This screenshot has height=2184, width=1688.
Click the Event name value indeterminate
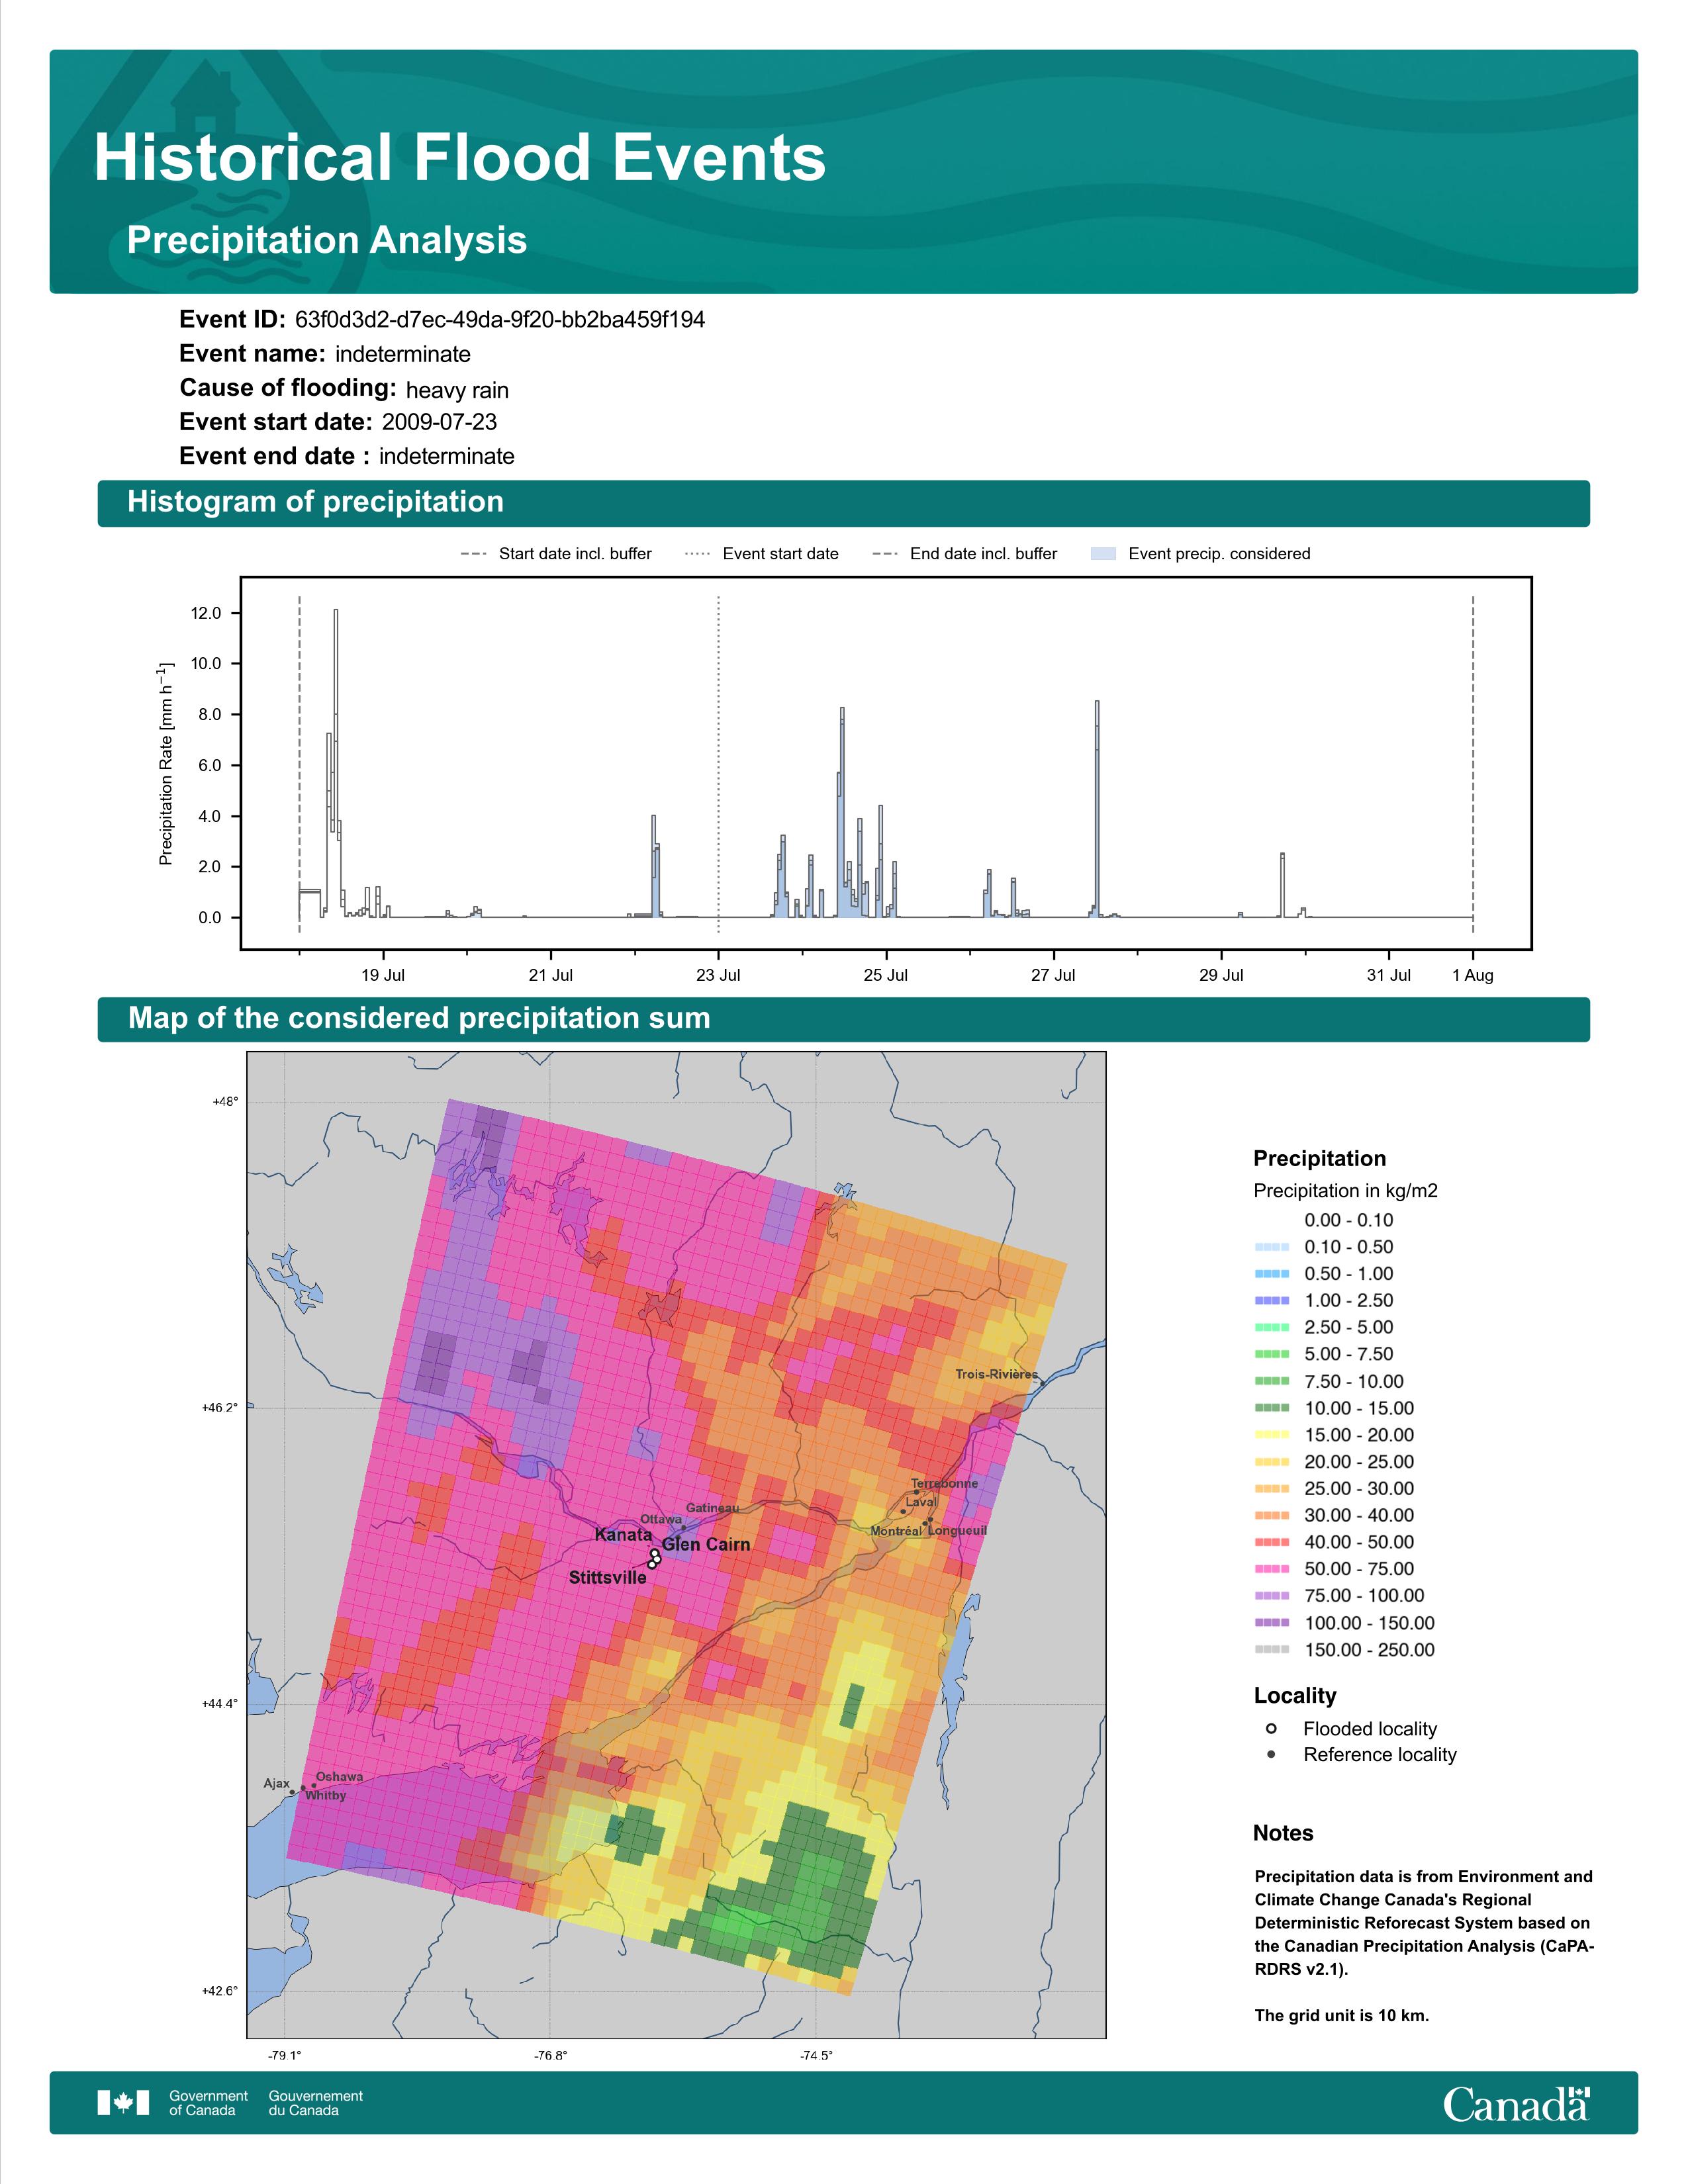(x=403, y=354)
